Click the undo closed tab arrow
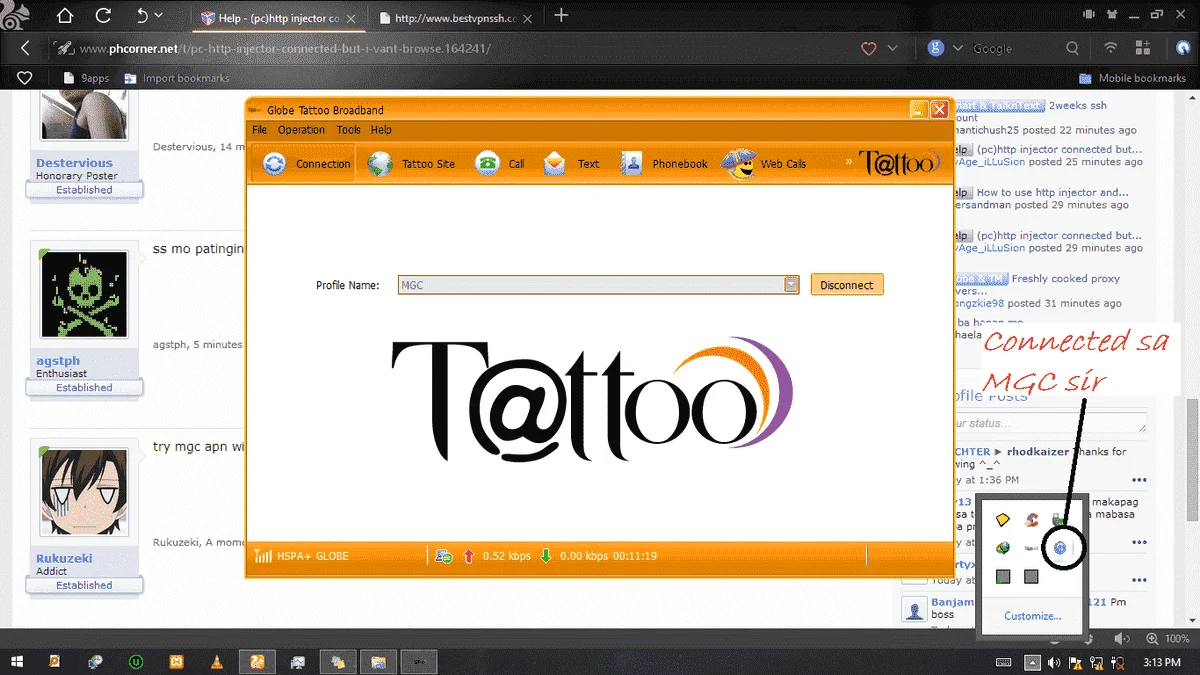Viewport: 1200px width, 675px height. 143,16
